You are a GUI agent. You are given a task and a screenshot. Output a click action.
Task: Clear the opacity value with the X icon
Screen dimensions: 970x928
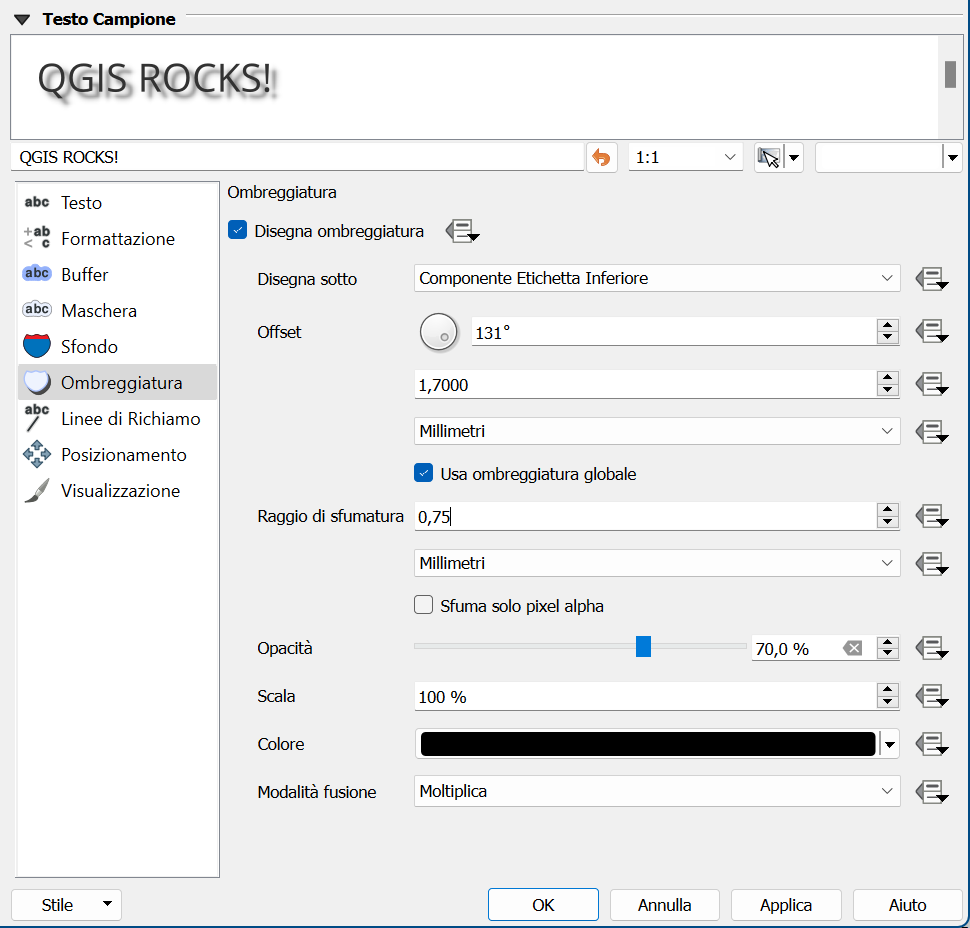[x=852, y=648]
